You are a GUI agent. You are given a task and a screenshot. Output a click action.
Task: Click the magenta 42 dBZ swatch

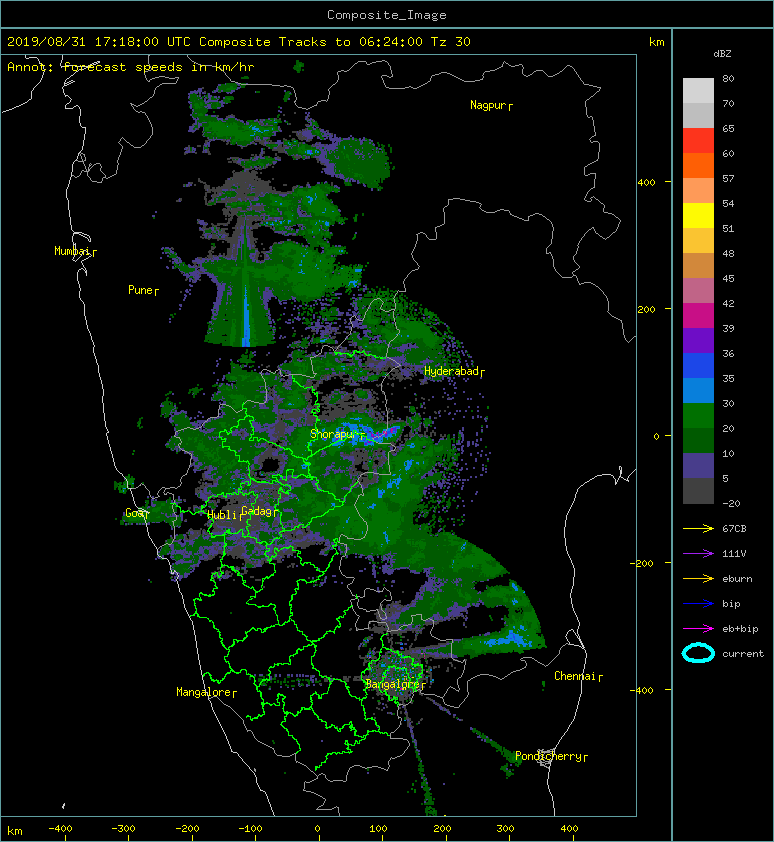pos(698,315)
